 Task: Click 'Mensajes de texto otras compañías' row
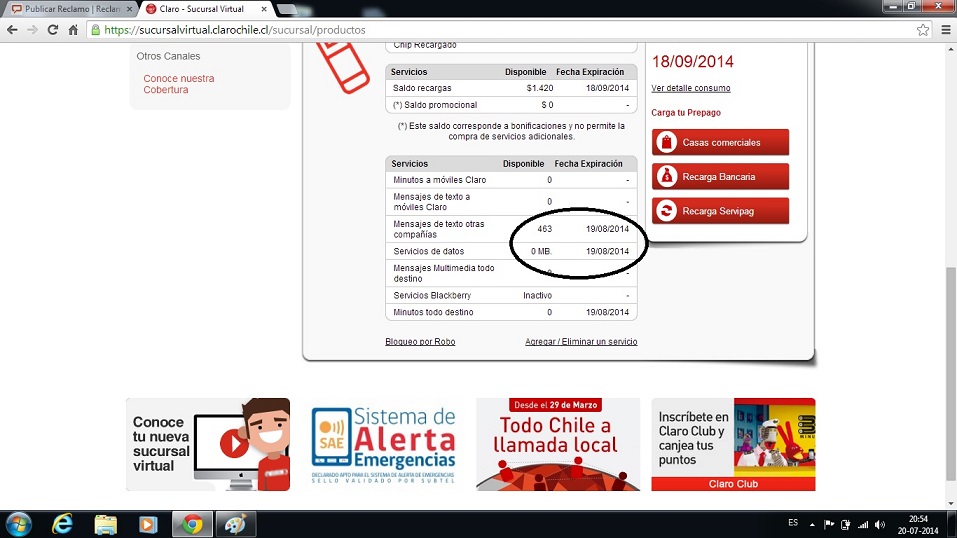(511, 229)
